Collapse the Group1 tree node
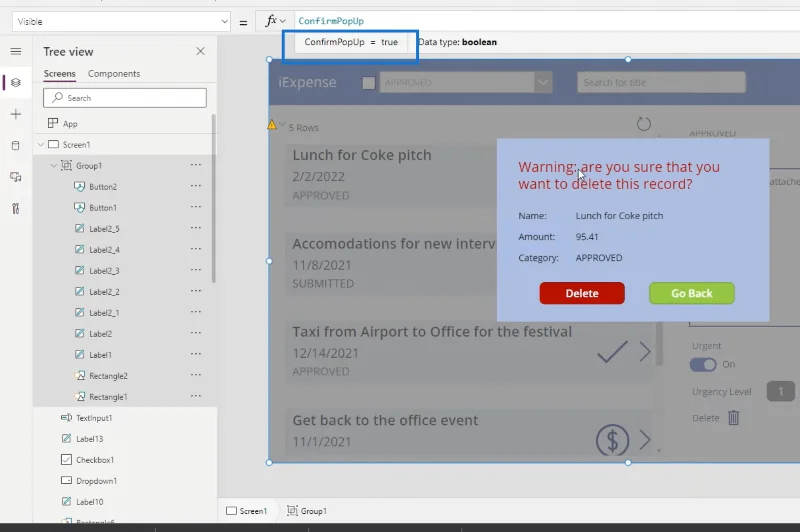The width and height of the screenshot is (800, 532). [54, 165]
